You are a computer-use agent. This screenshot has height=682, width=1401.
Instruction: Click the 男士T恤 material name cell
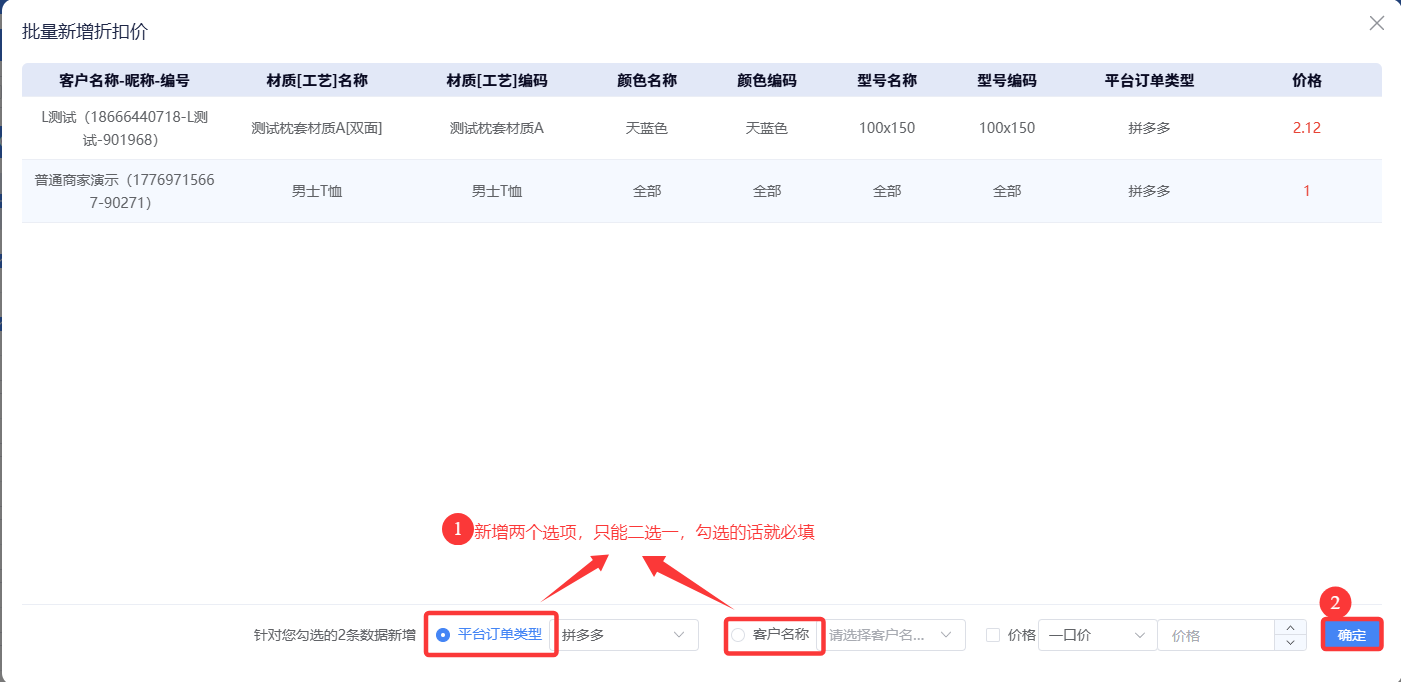tap(317, 191)
